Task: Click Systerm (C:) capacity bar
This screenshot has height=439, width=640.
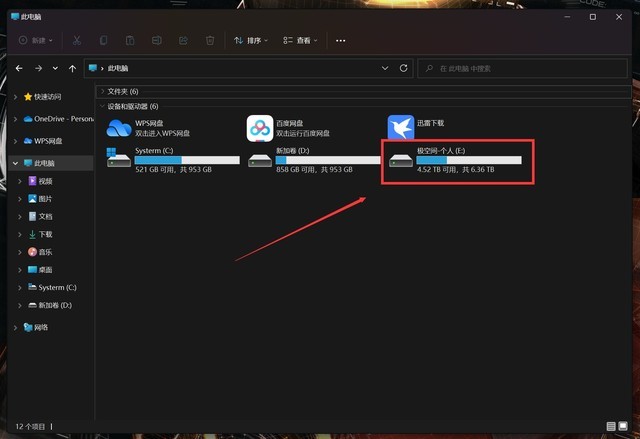Action: [187, 160]
